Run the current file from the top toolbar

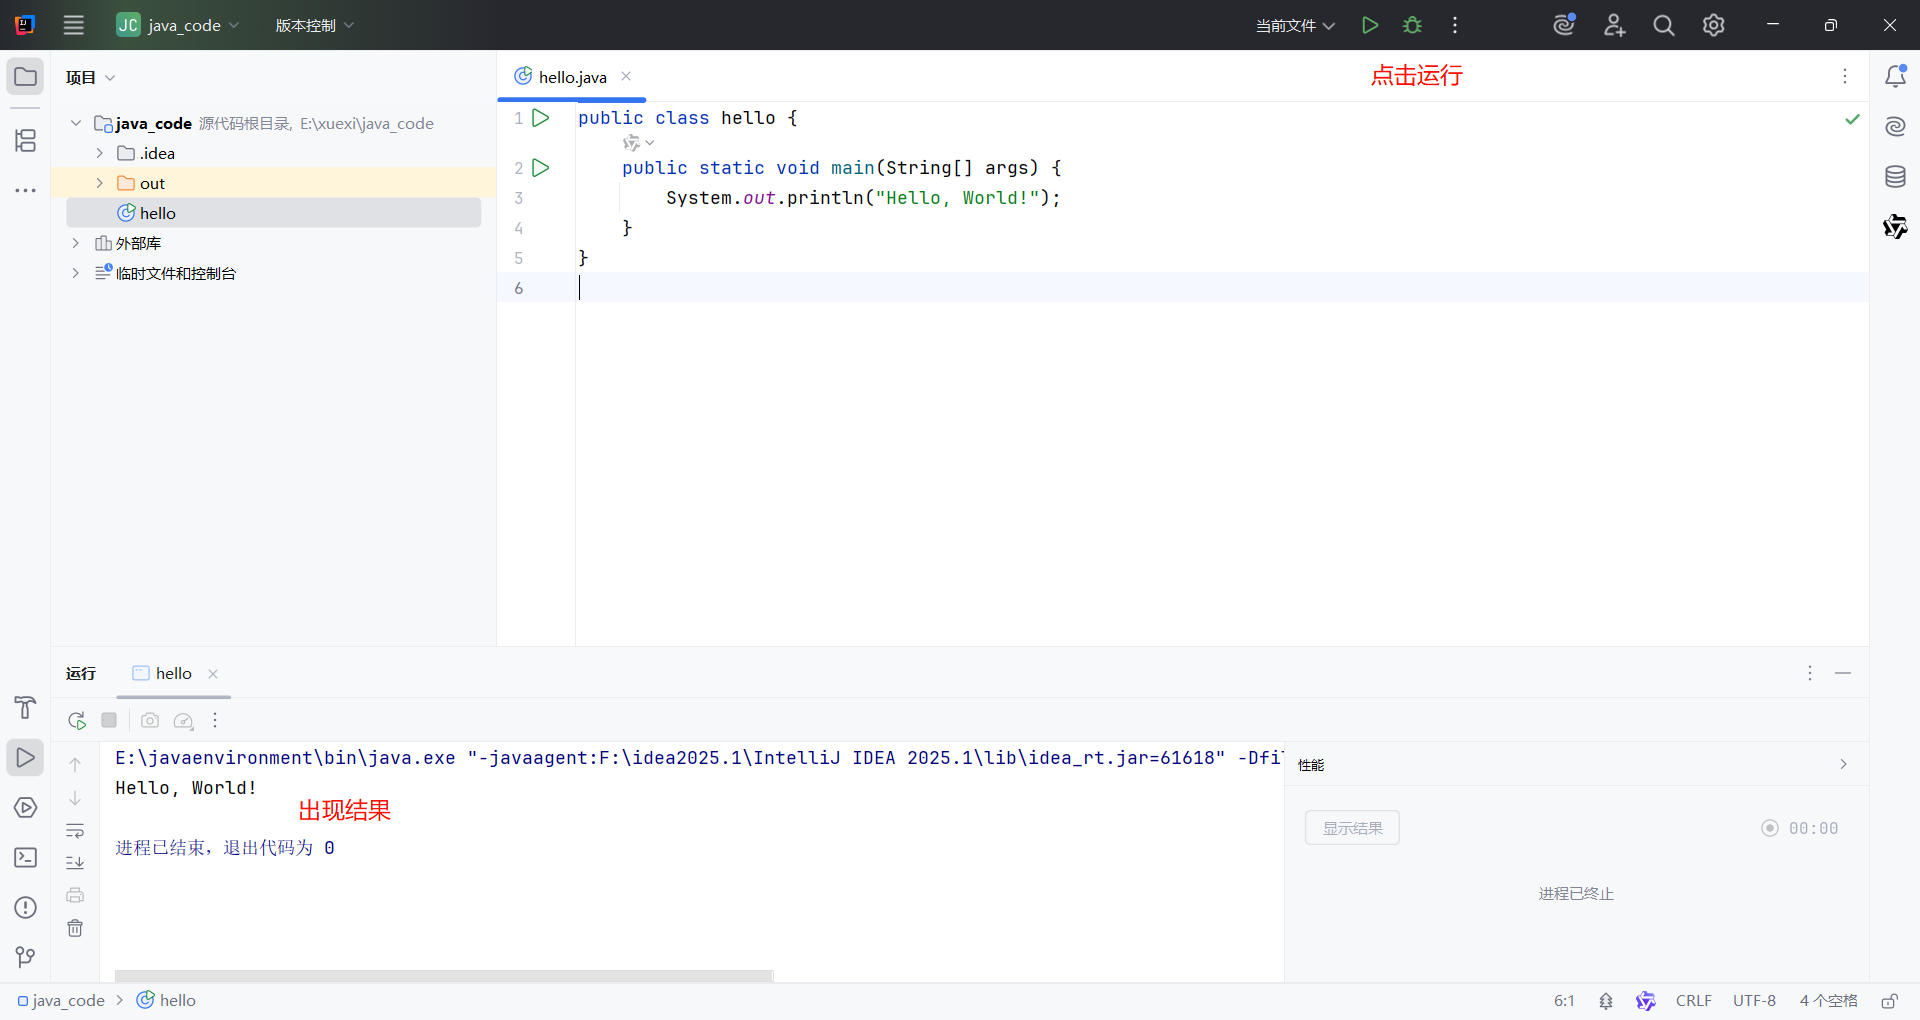[x=1370, y=25]
